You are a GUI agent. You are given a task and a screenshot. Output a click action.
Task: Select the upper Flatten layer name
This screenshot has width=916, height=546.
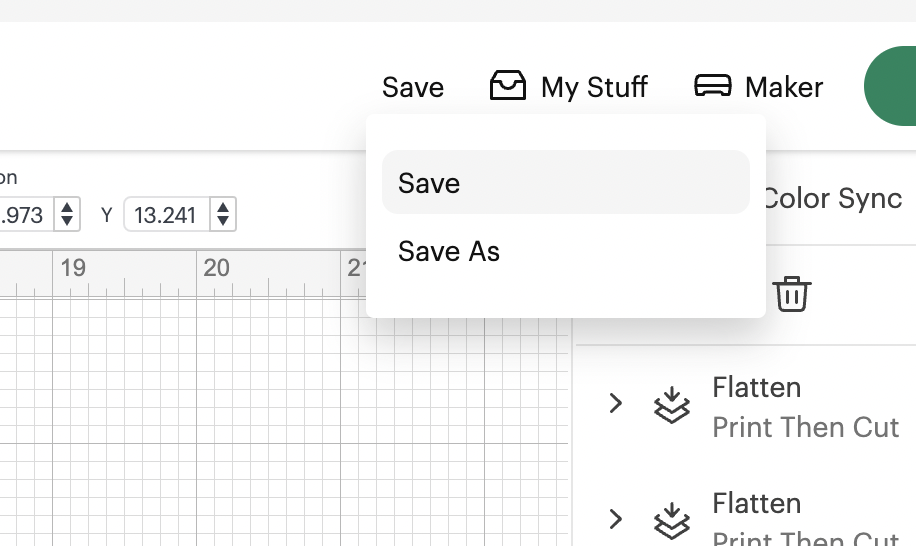tap(757, 387)
